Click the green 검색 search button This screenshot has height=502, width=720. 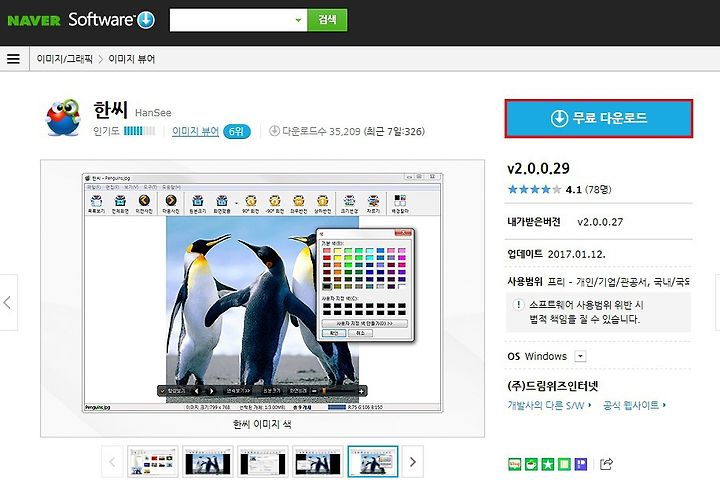[x=327, y=20]
